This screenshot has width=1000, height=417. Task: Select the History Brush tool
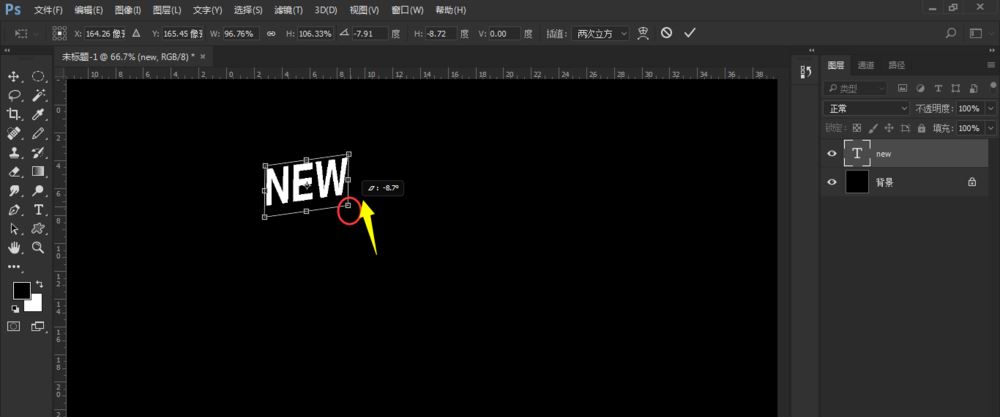[38, 152]
